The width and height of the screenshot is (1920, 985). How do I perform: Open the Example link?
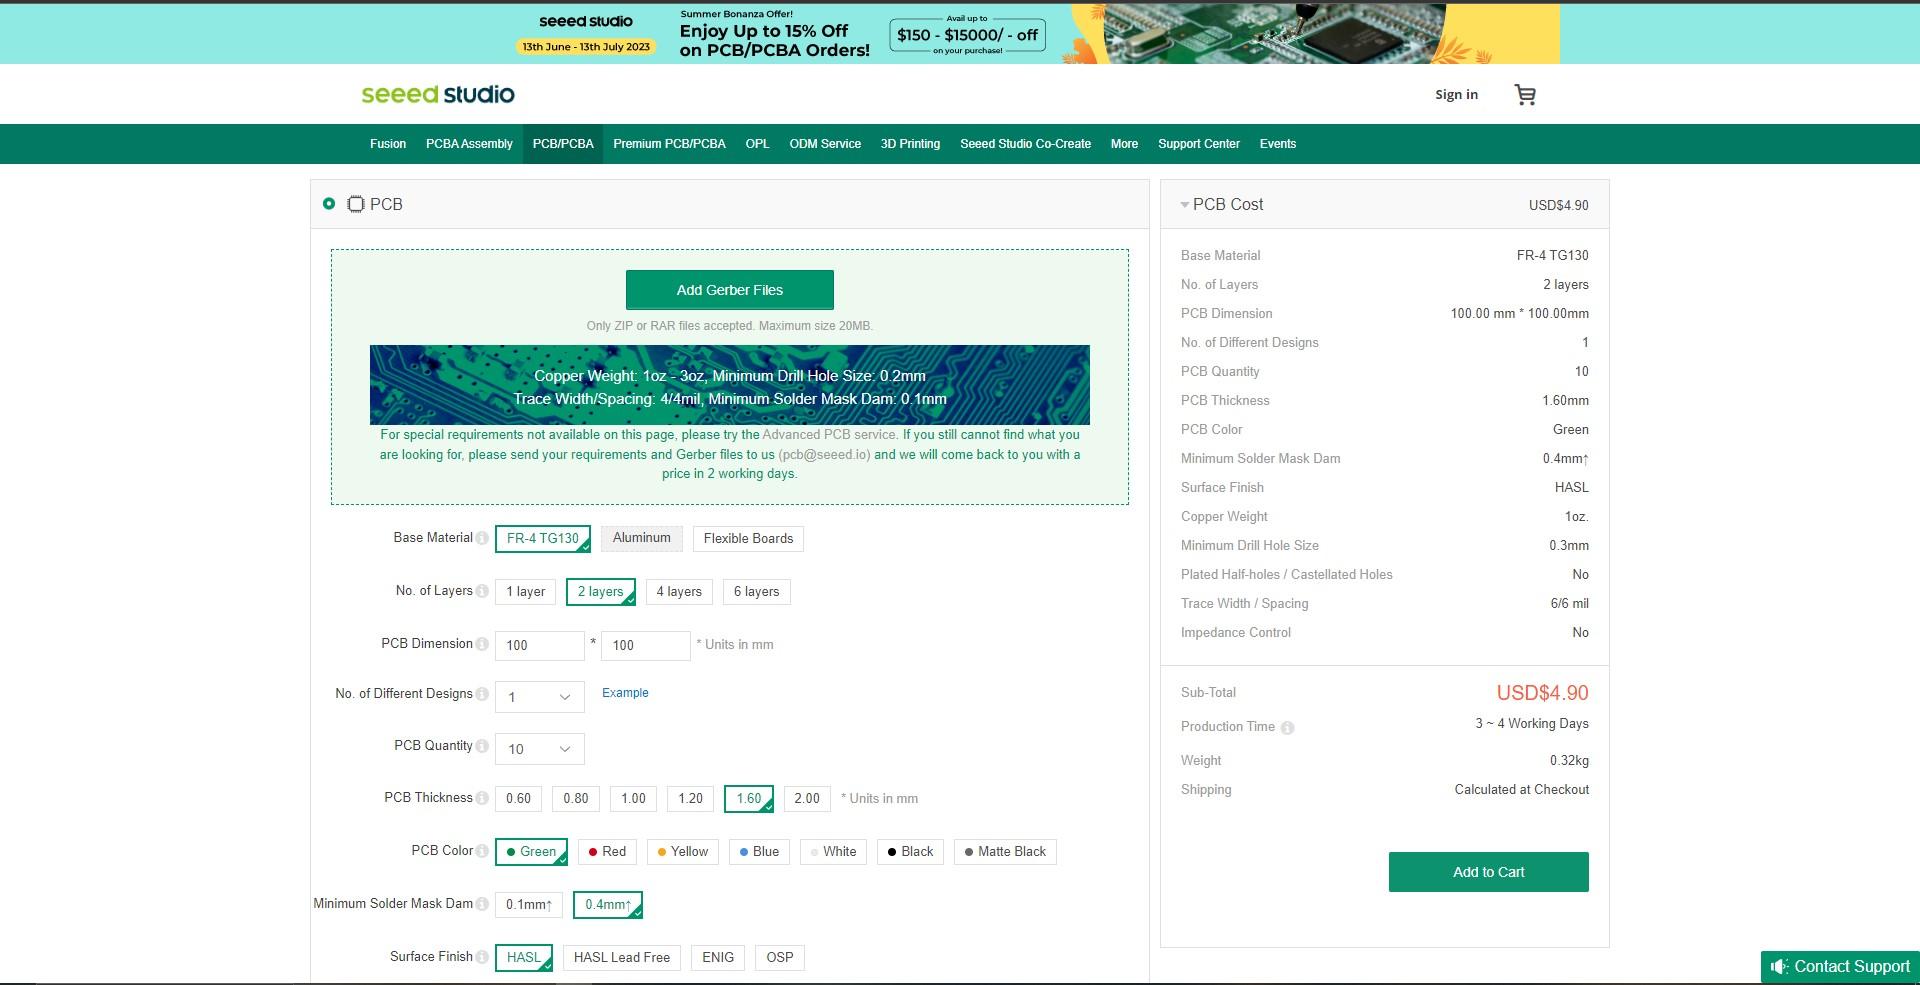[x=625, y=693]
